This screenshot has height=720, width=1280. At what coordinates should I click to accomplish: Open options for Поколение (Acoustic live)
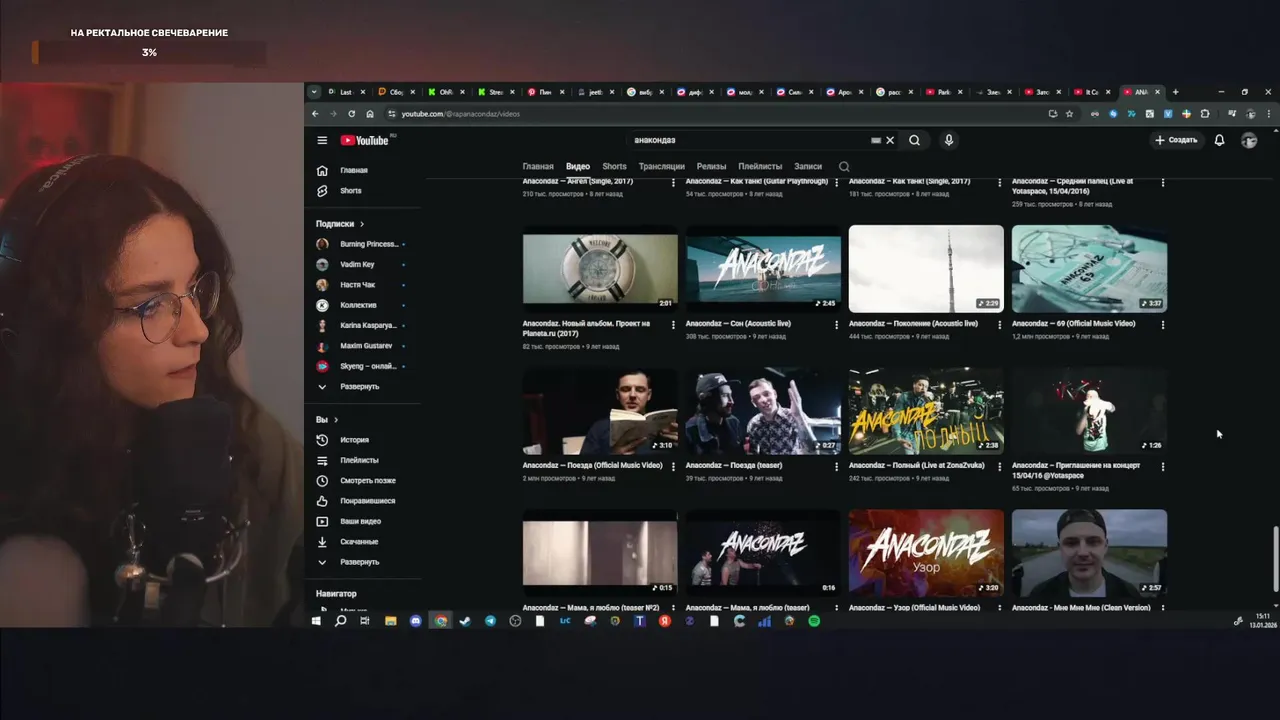pyautogui.click(x=999, y=325)
